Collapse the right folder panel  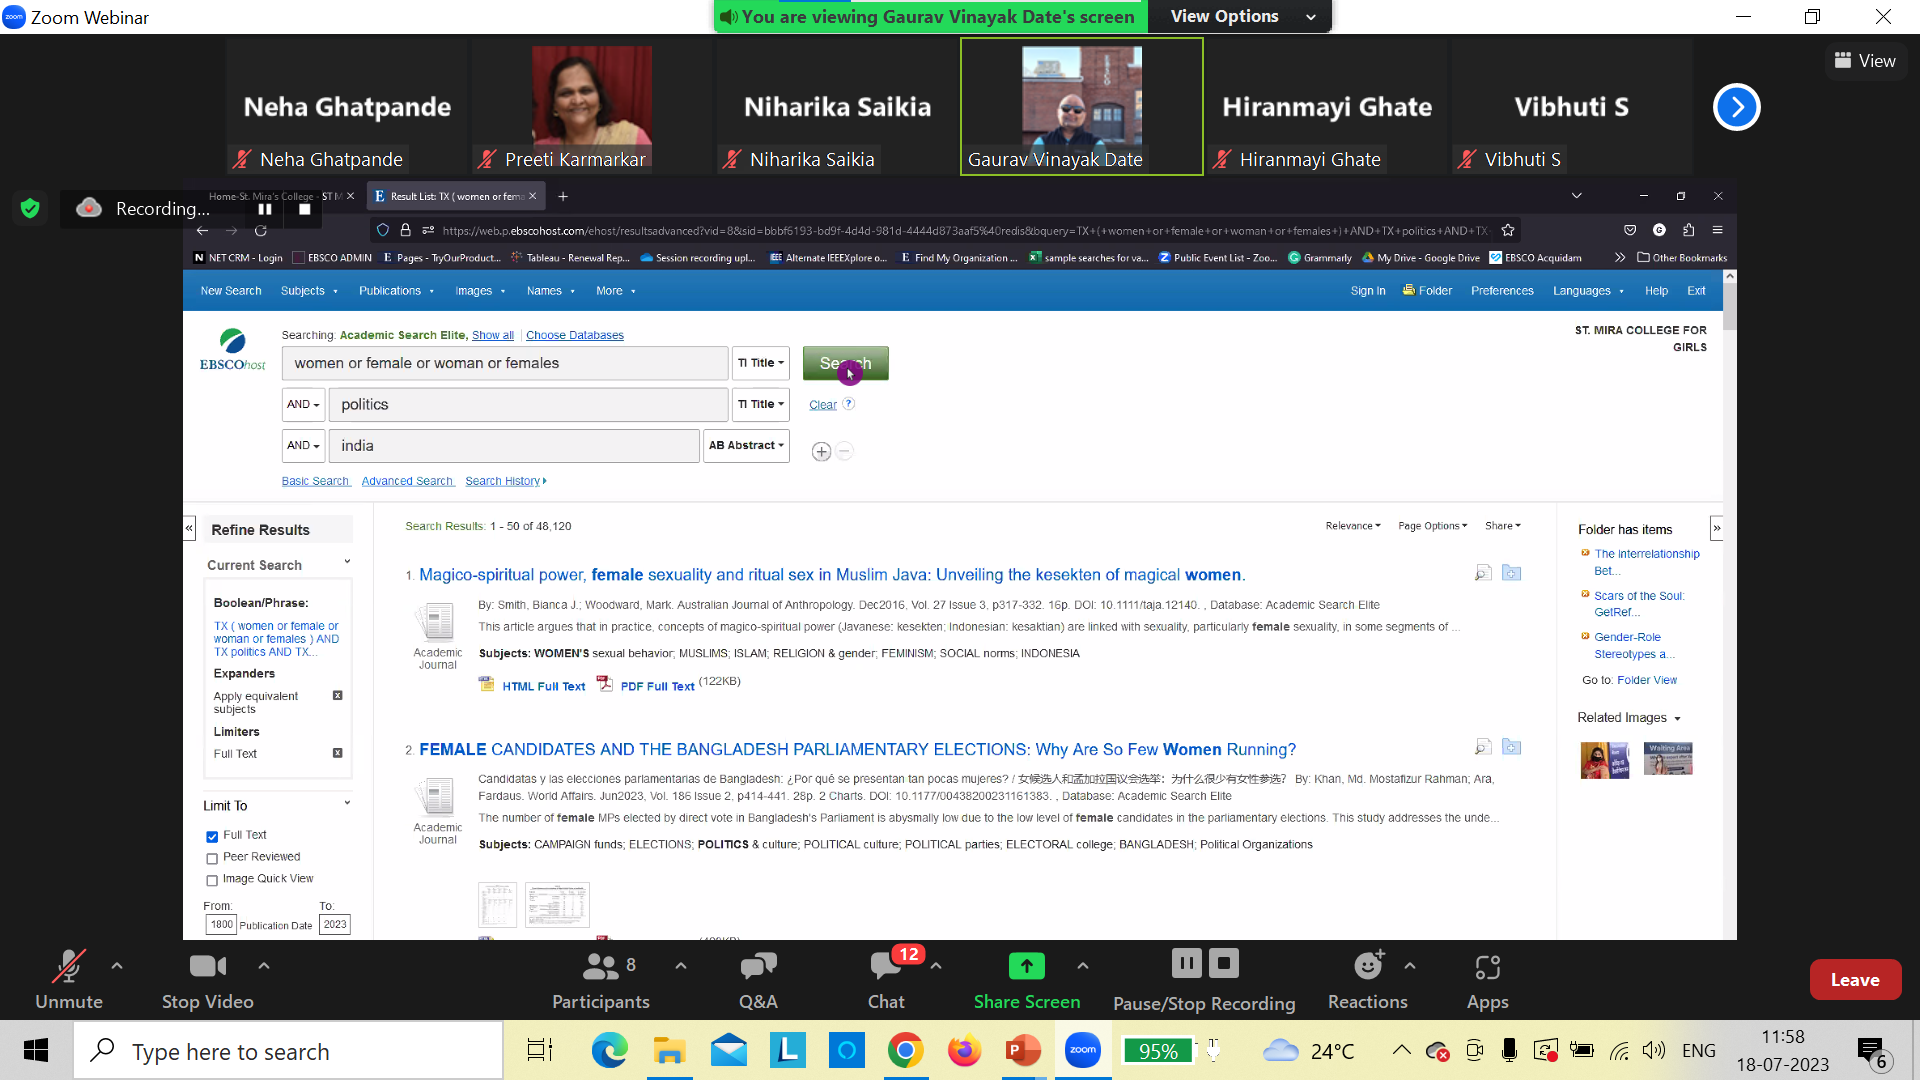[x=1716, y=528]
